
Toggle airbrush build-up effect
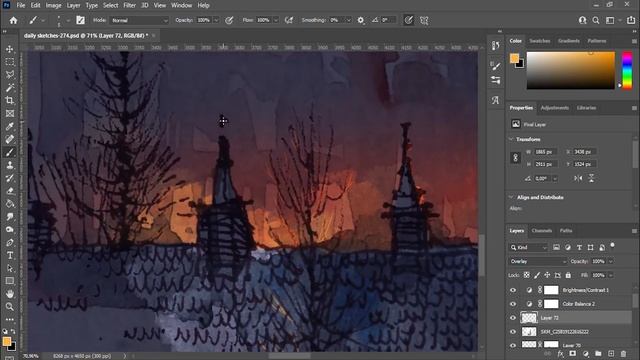[x=289, y=20]
